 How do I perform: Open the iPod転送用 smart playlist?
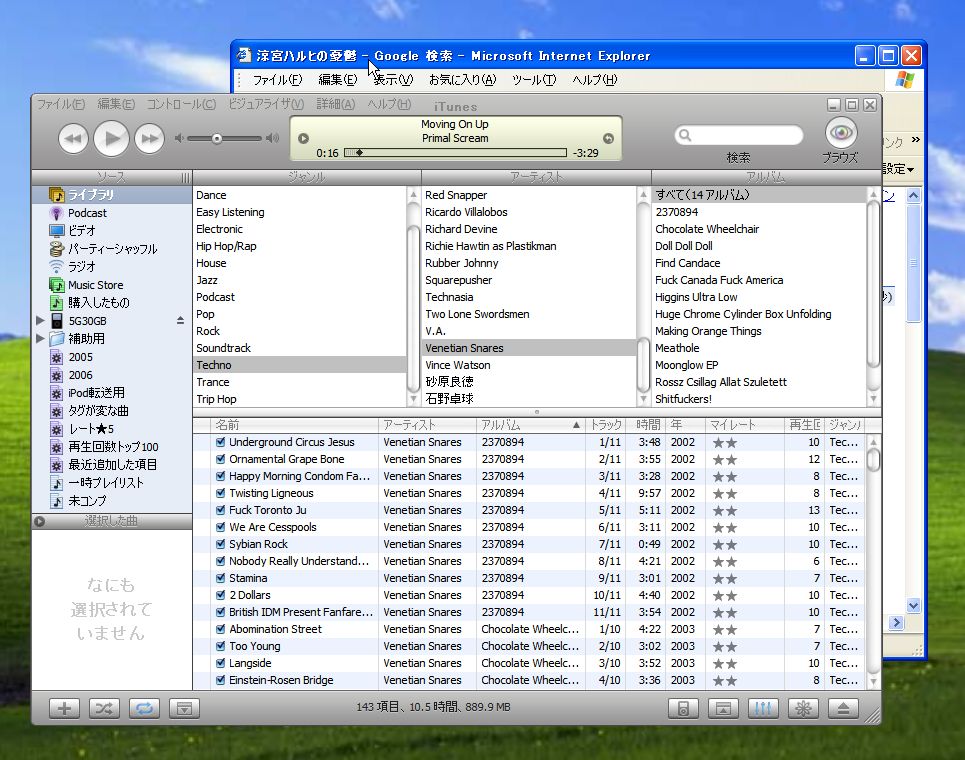(x=112, y=393)
